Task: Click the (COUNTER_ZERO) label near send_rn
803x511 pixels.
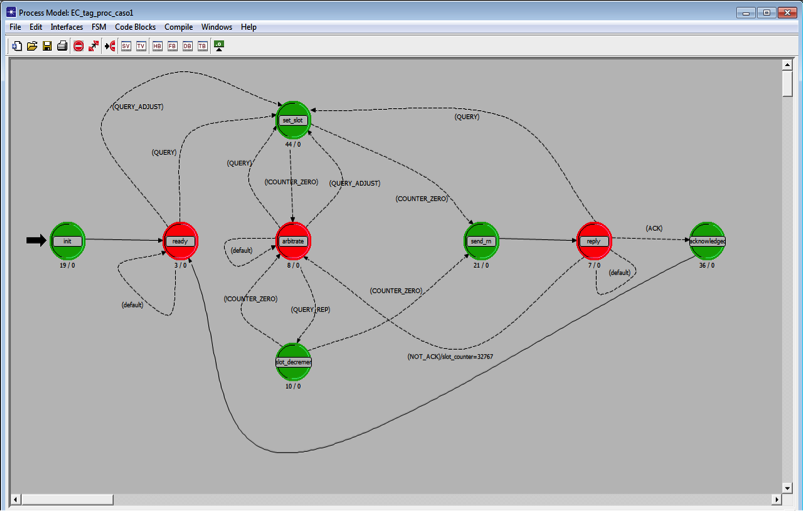Action: pos(421,199)
